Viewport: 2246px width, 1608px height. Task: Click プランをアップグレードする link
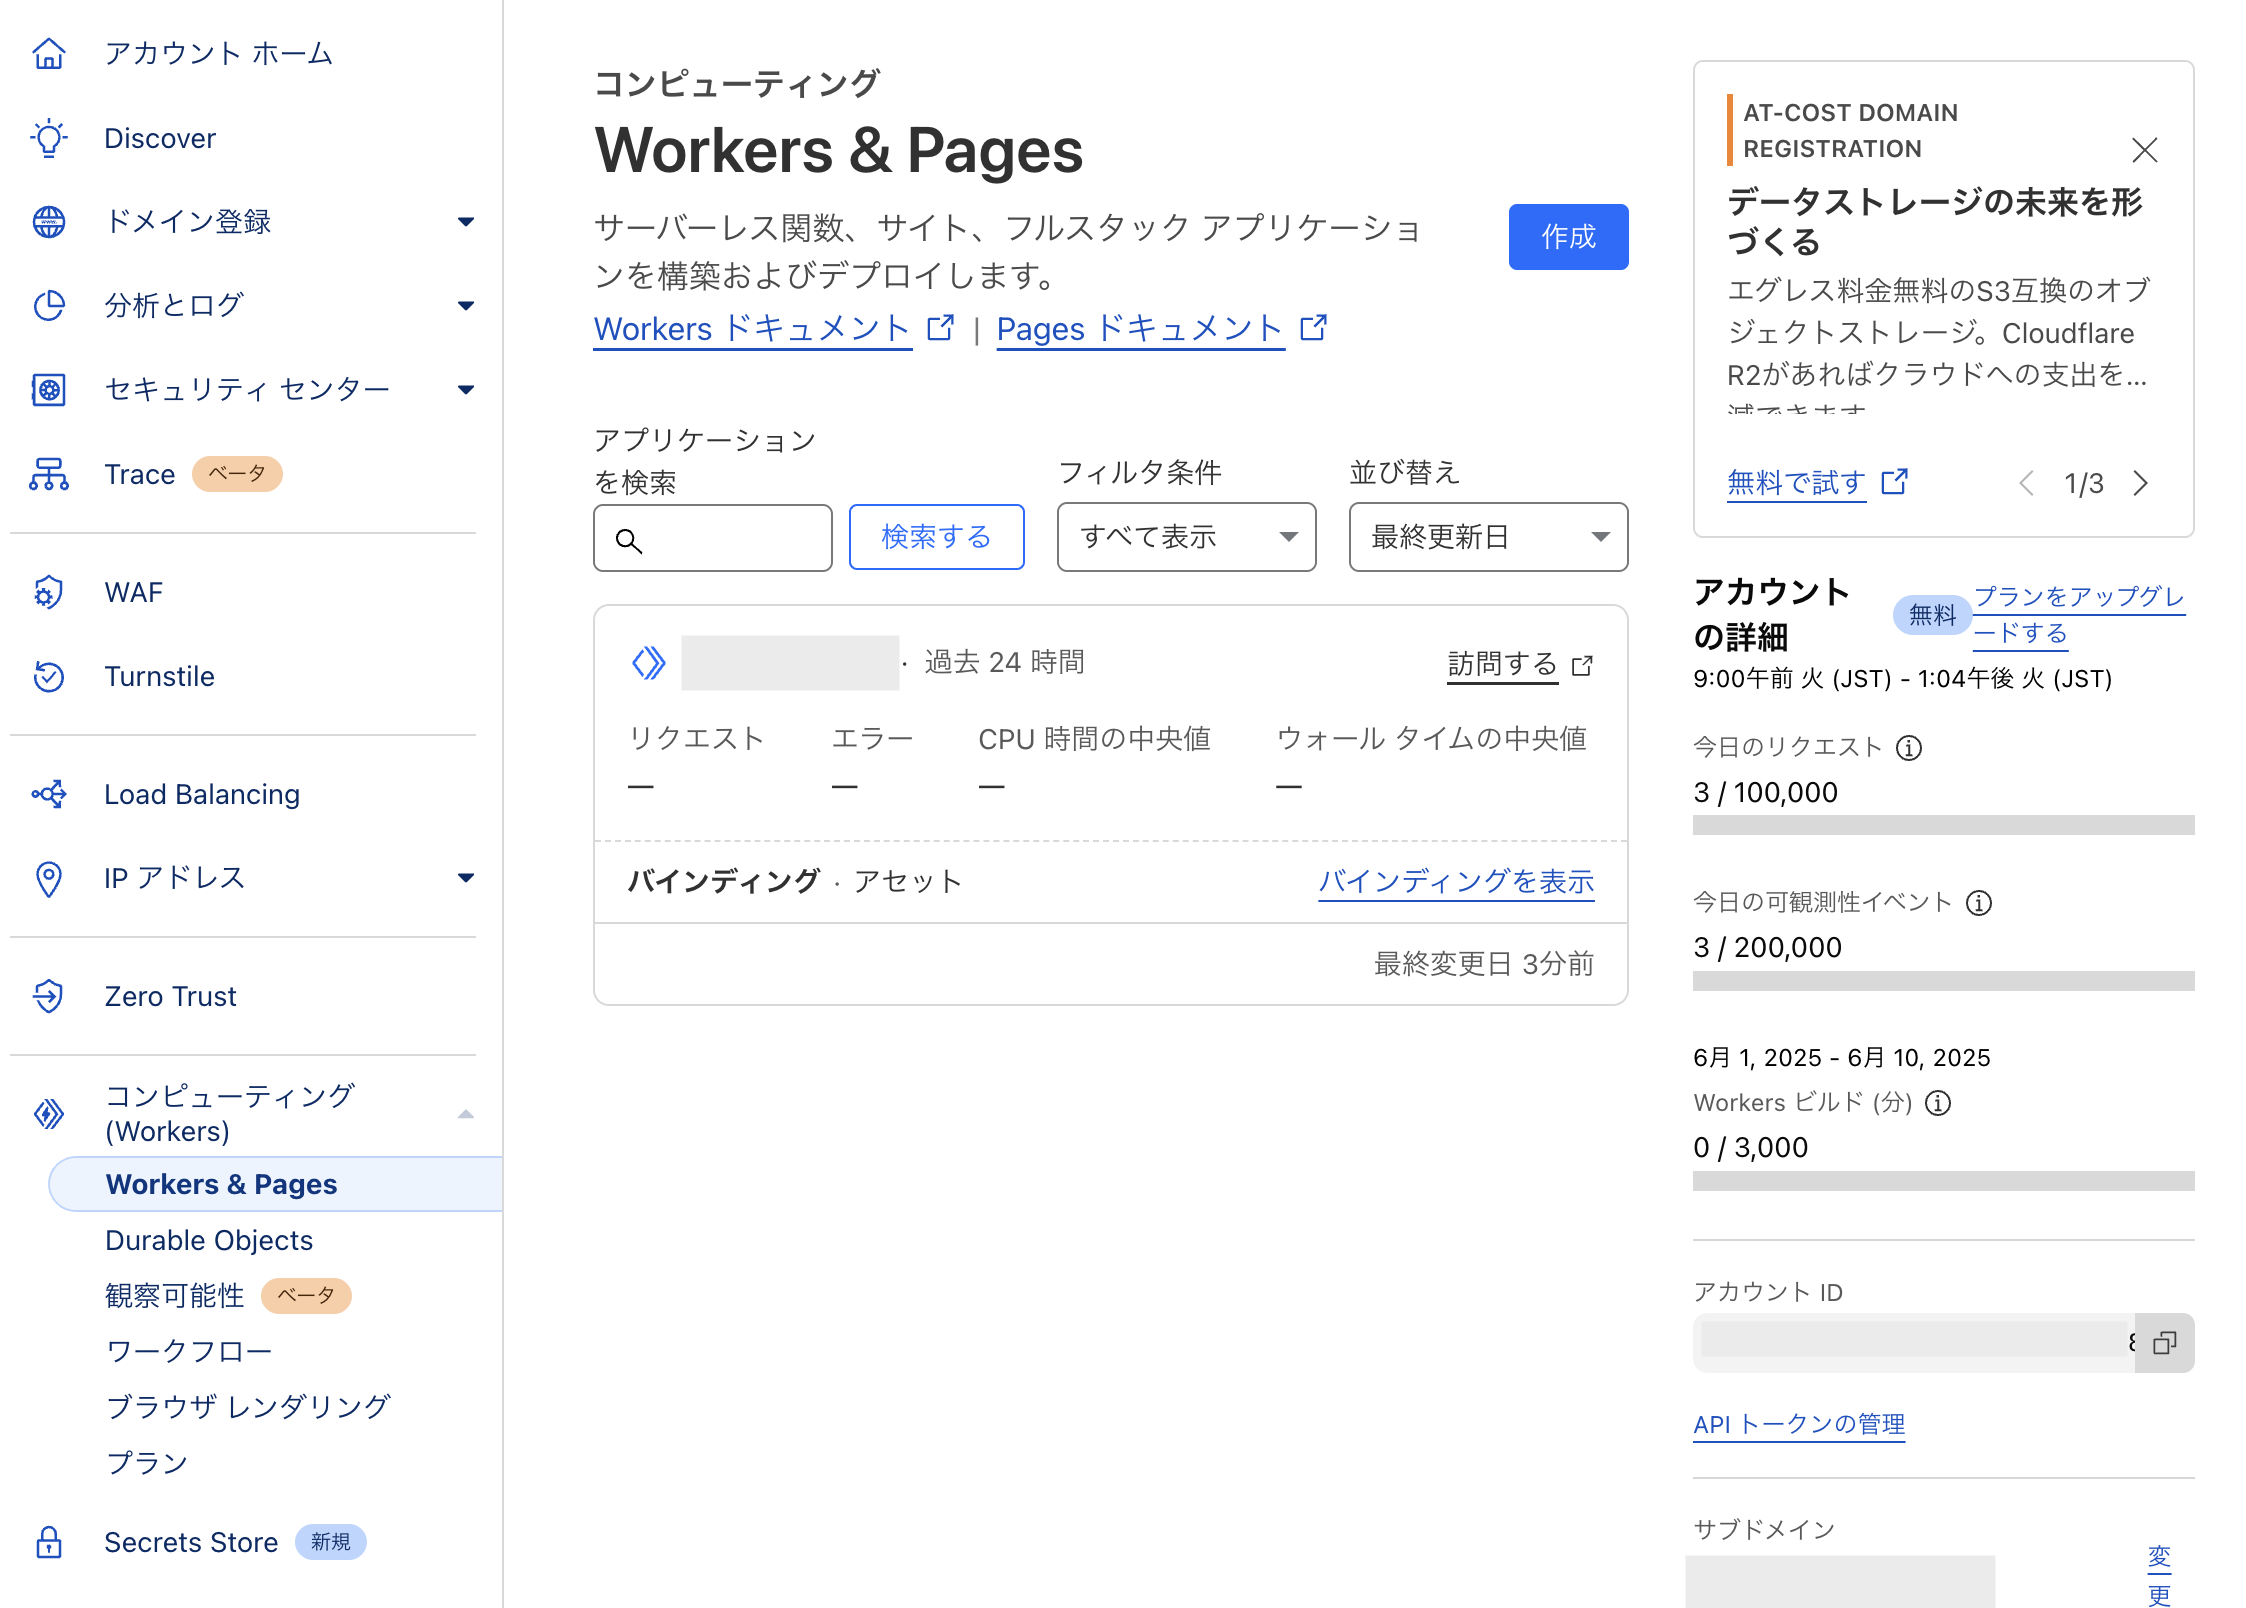coord(2079,614)
